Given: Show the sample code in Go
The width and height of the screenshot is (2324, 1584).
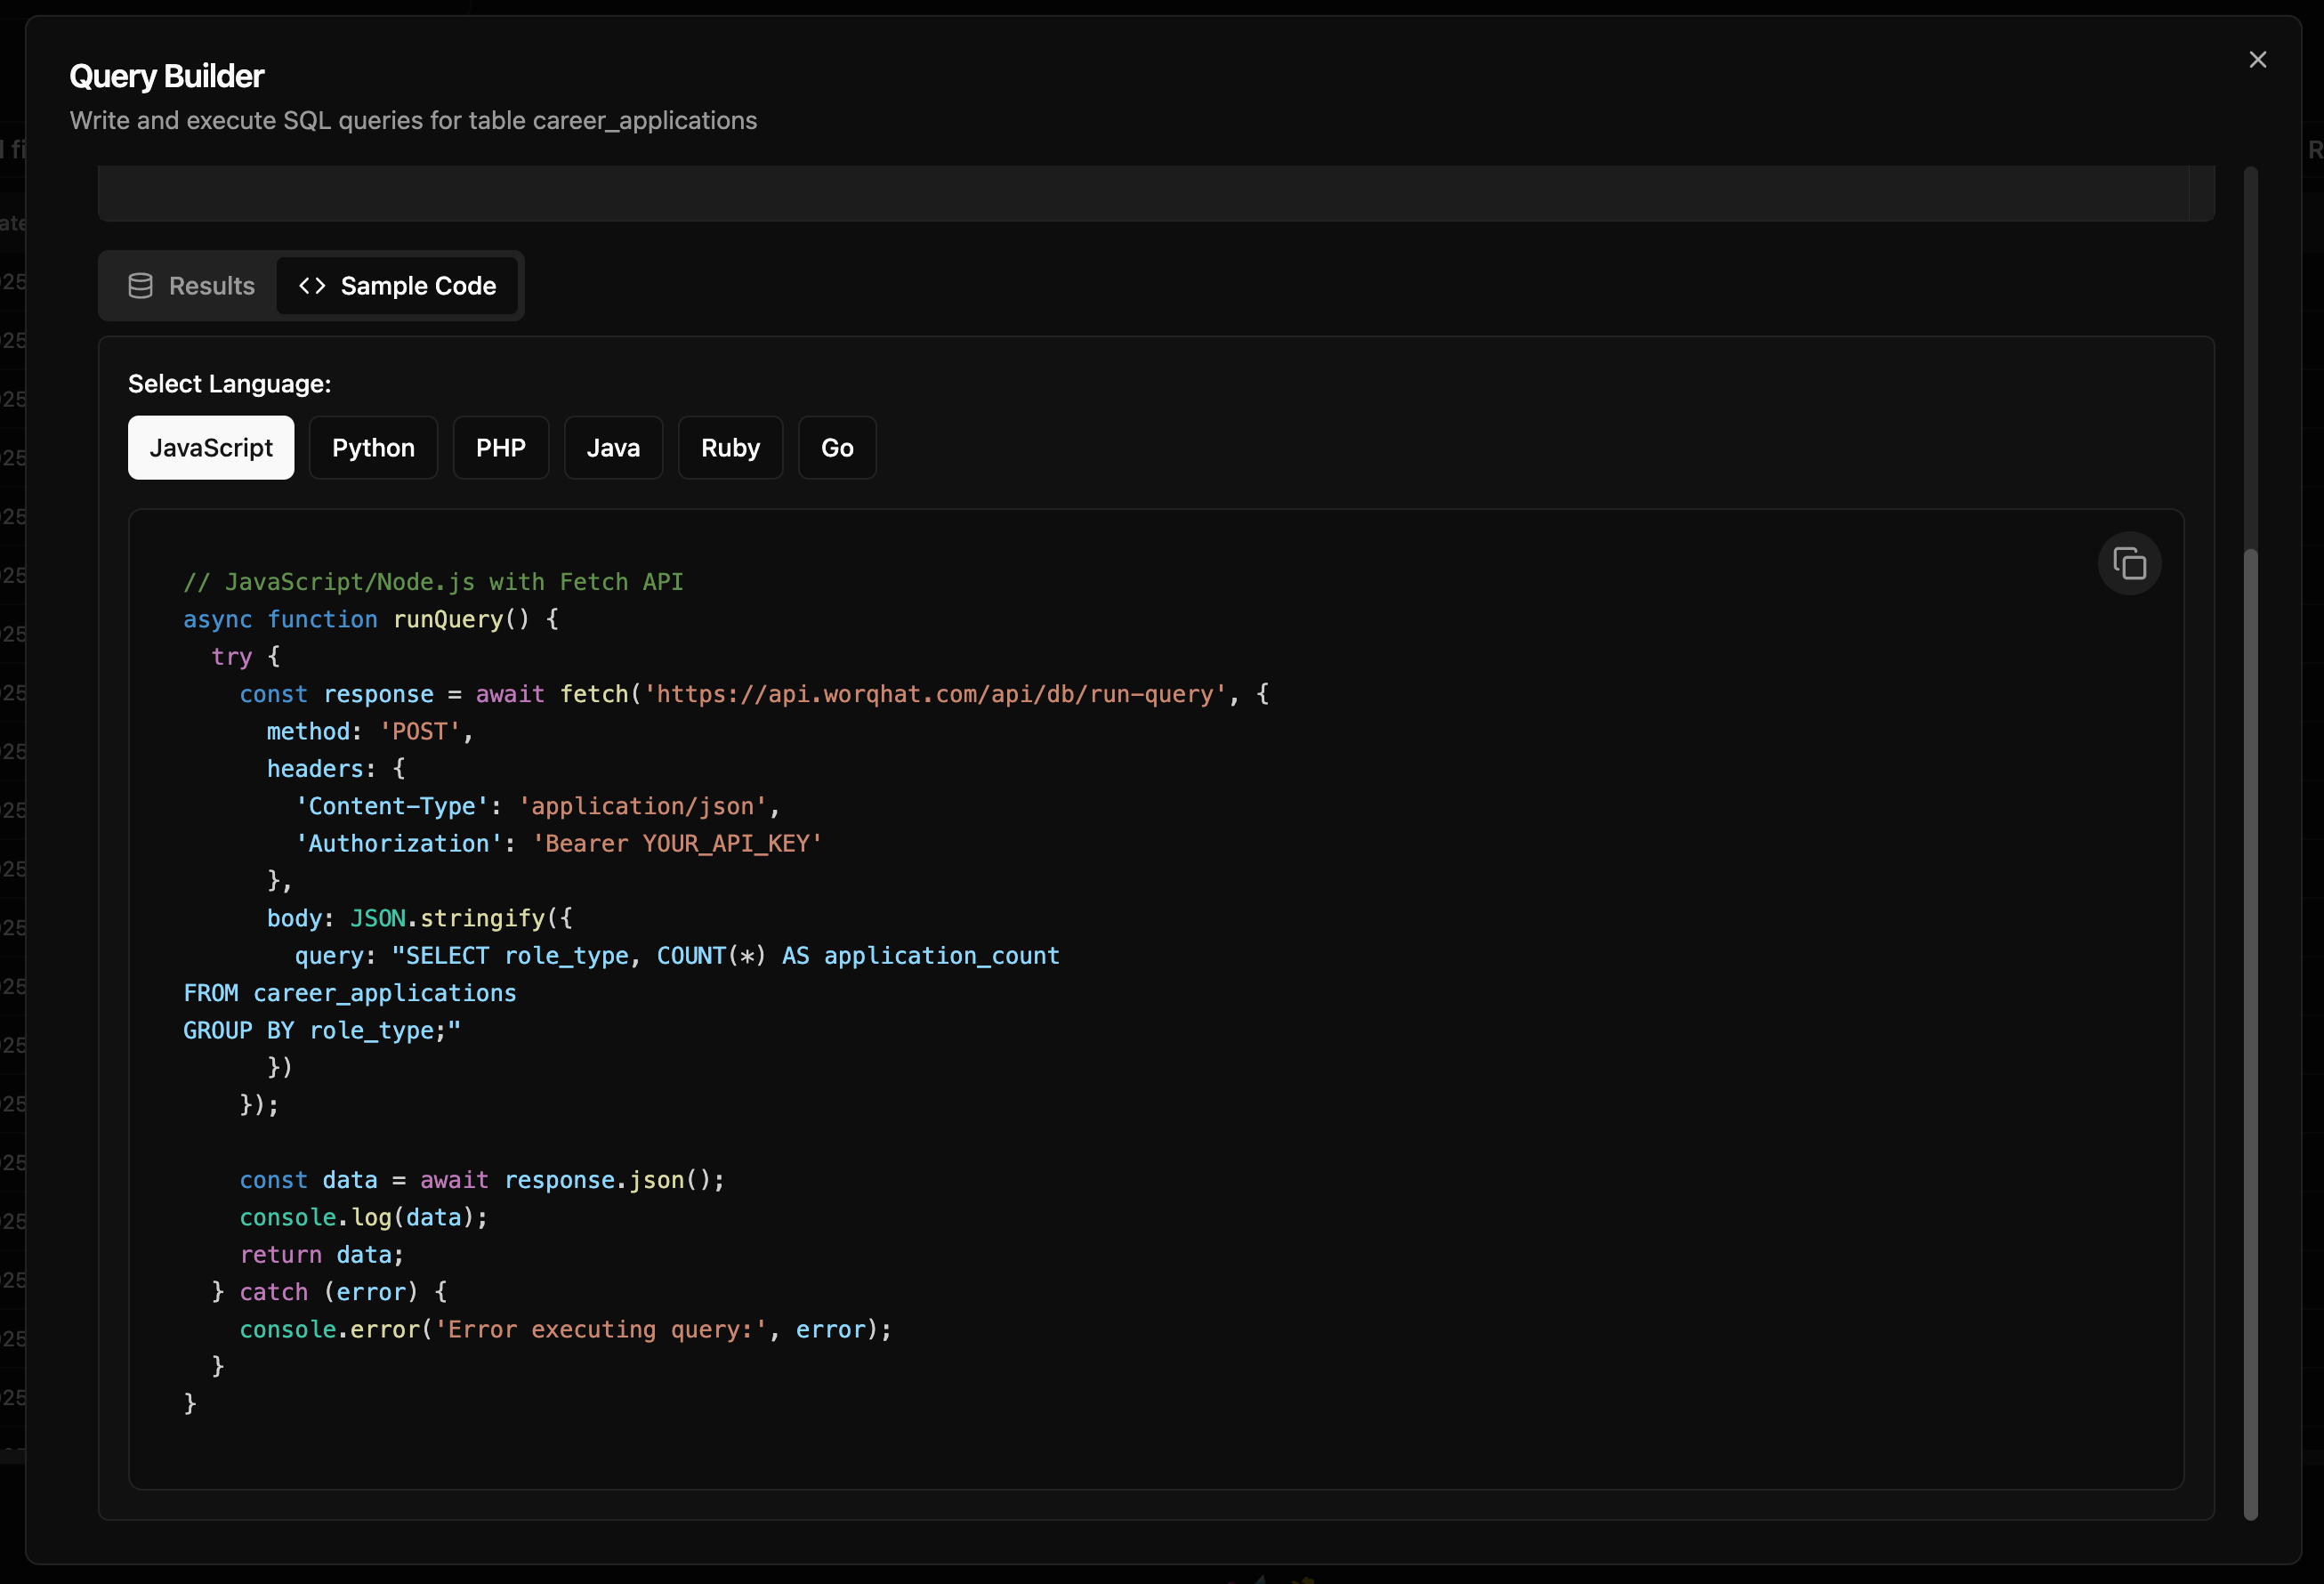Looking at the screenshot, I should click(837, 448).
